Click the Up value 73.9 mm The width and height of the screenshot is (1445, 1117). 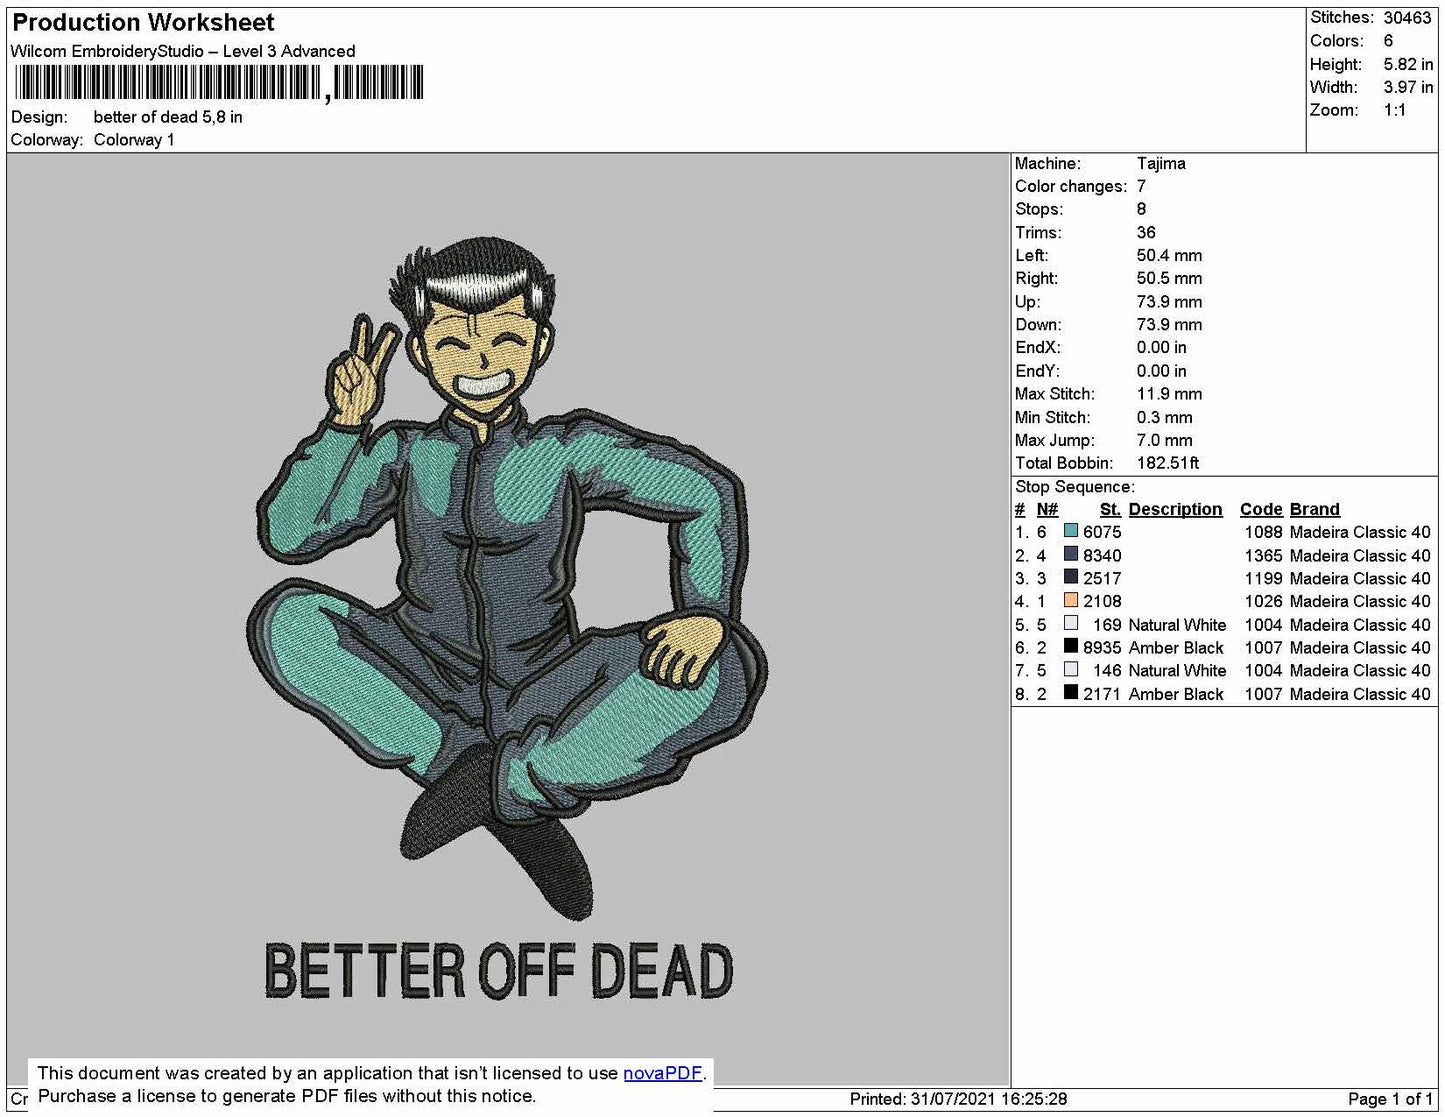1169,301
